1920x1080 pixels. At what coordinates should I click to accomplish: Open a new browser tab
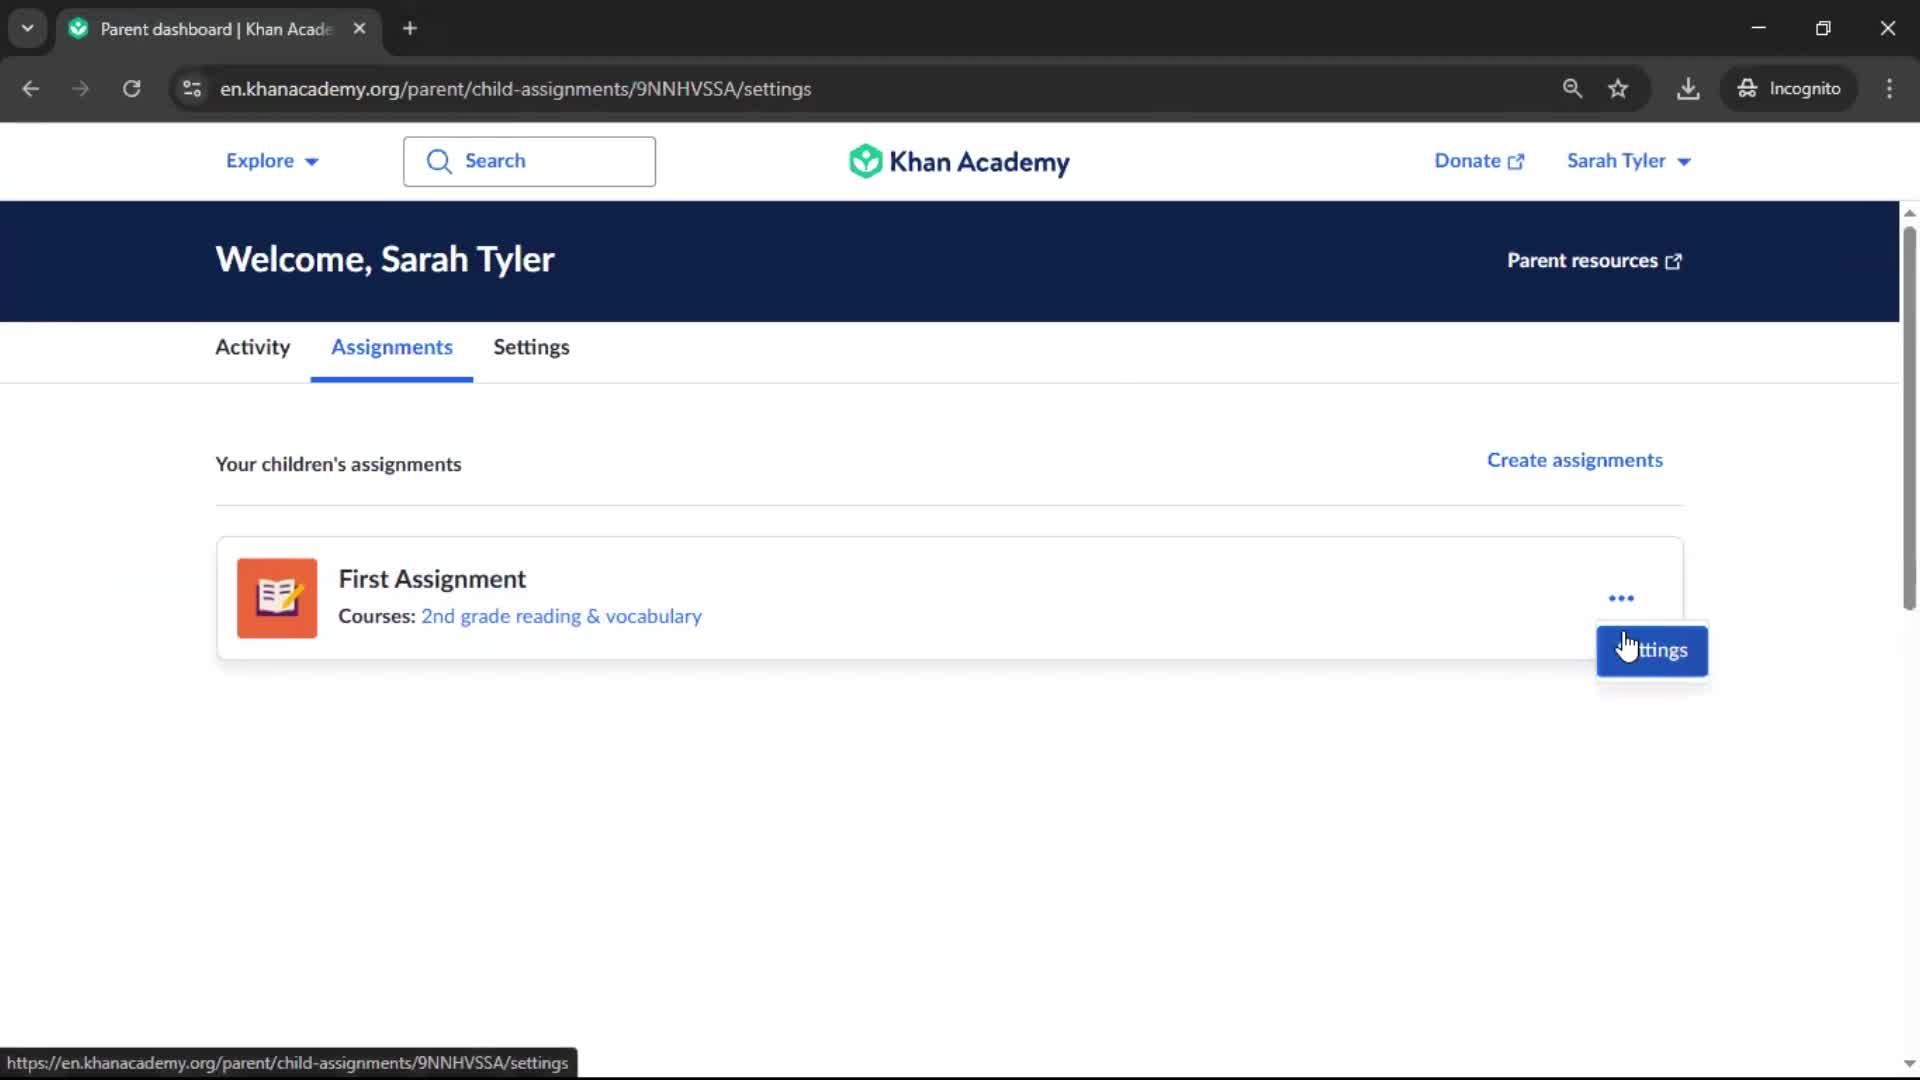(409, 28)
